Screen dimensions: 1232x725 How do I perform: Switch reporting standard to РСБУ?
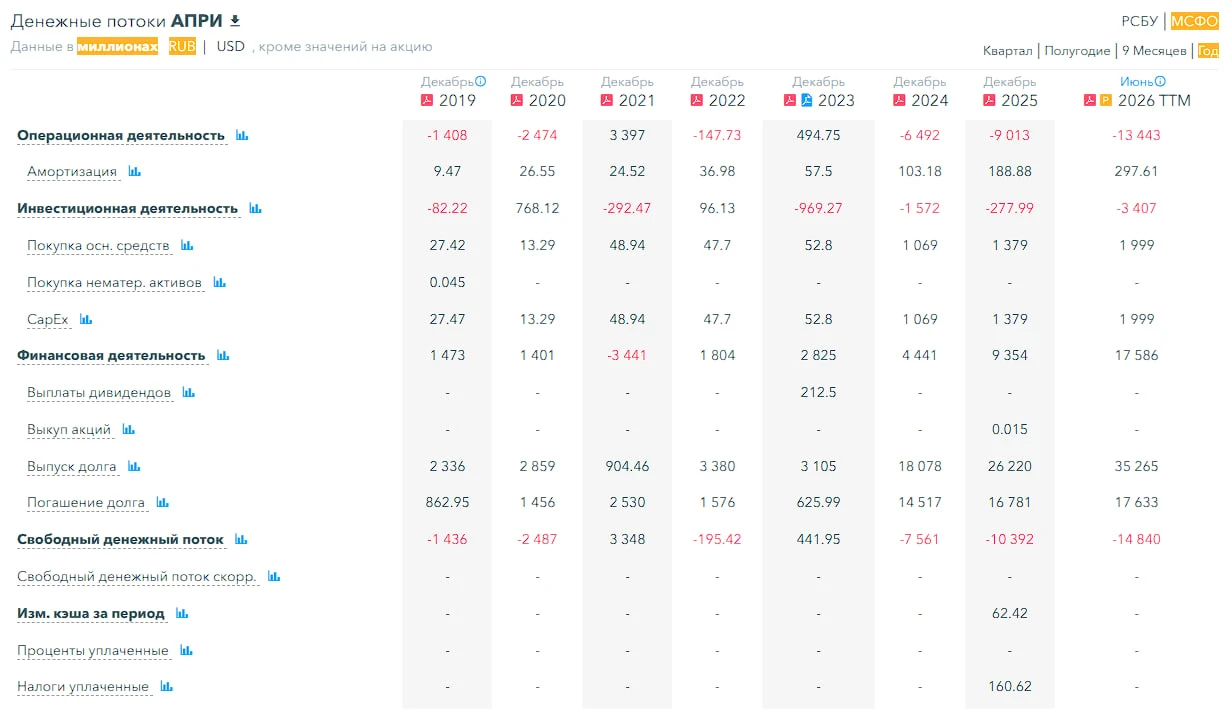(1139, 21)
